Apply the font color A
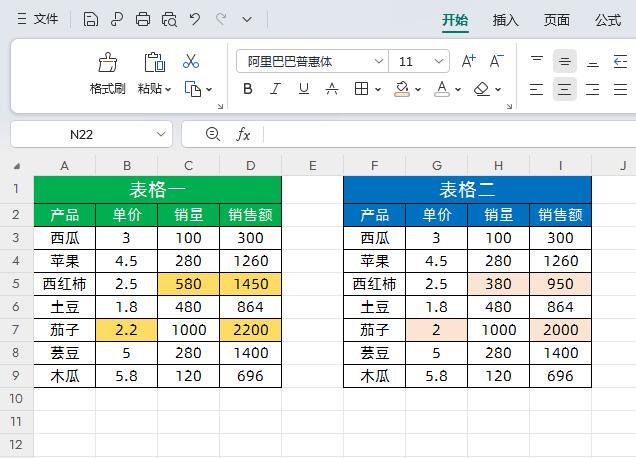Viewport: 636px width, 458px height. click(x=442, y=88)
